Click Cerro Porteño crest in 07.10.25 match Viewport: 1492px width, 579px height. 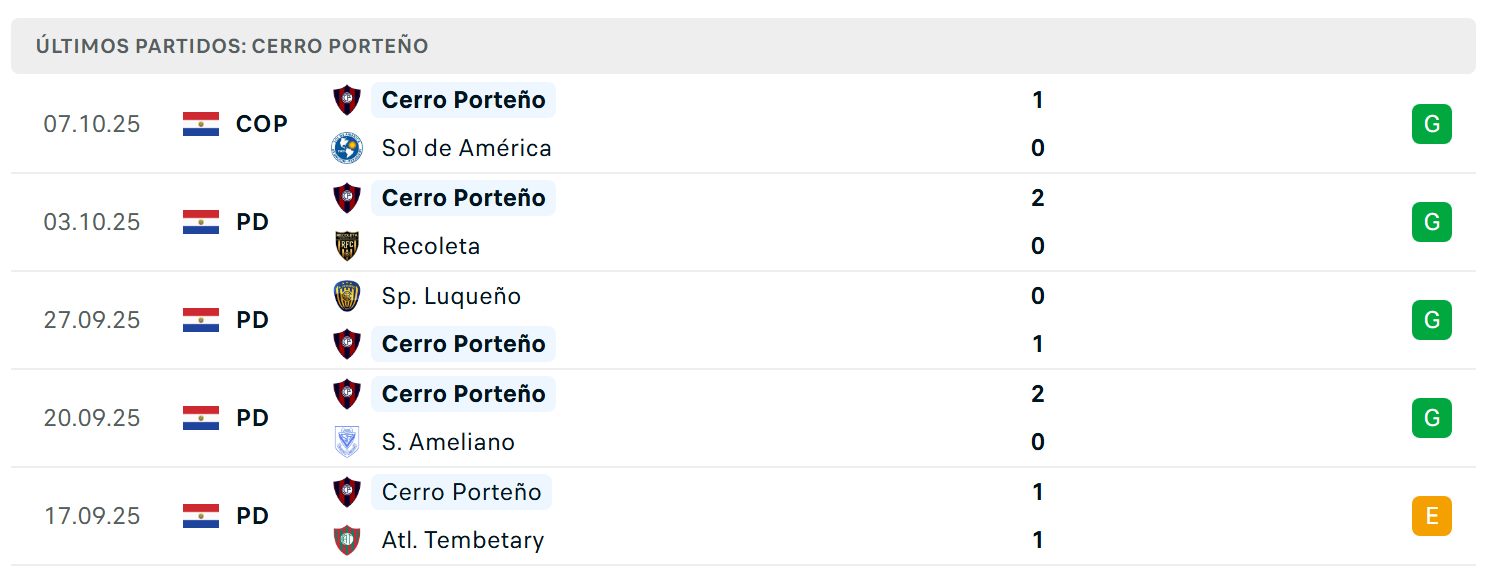coord(346,100)
